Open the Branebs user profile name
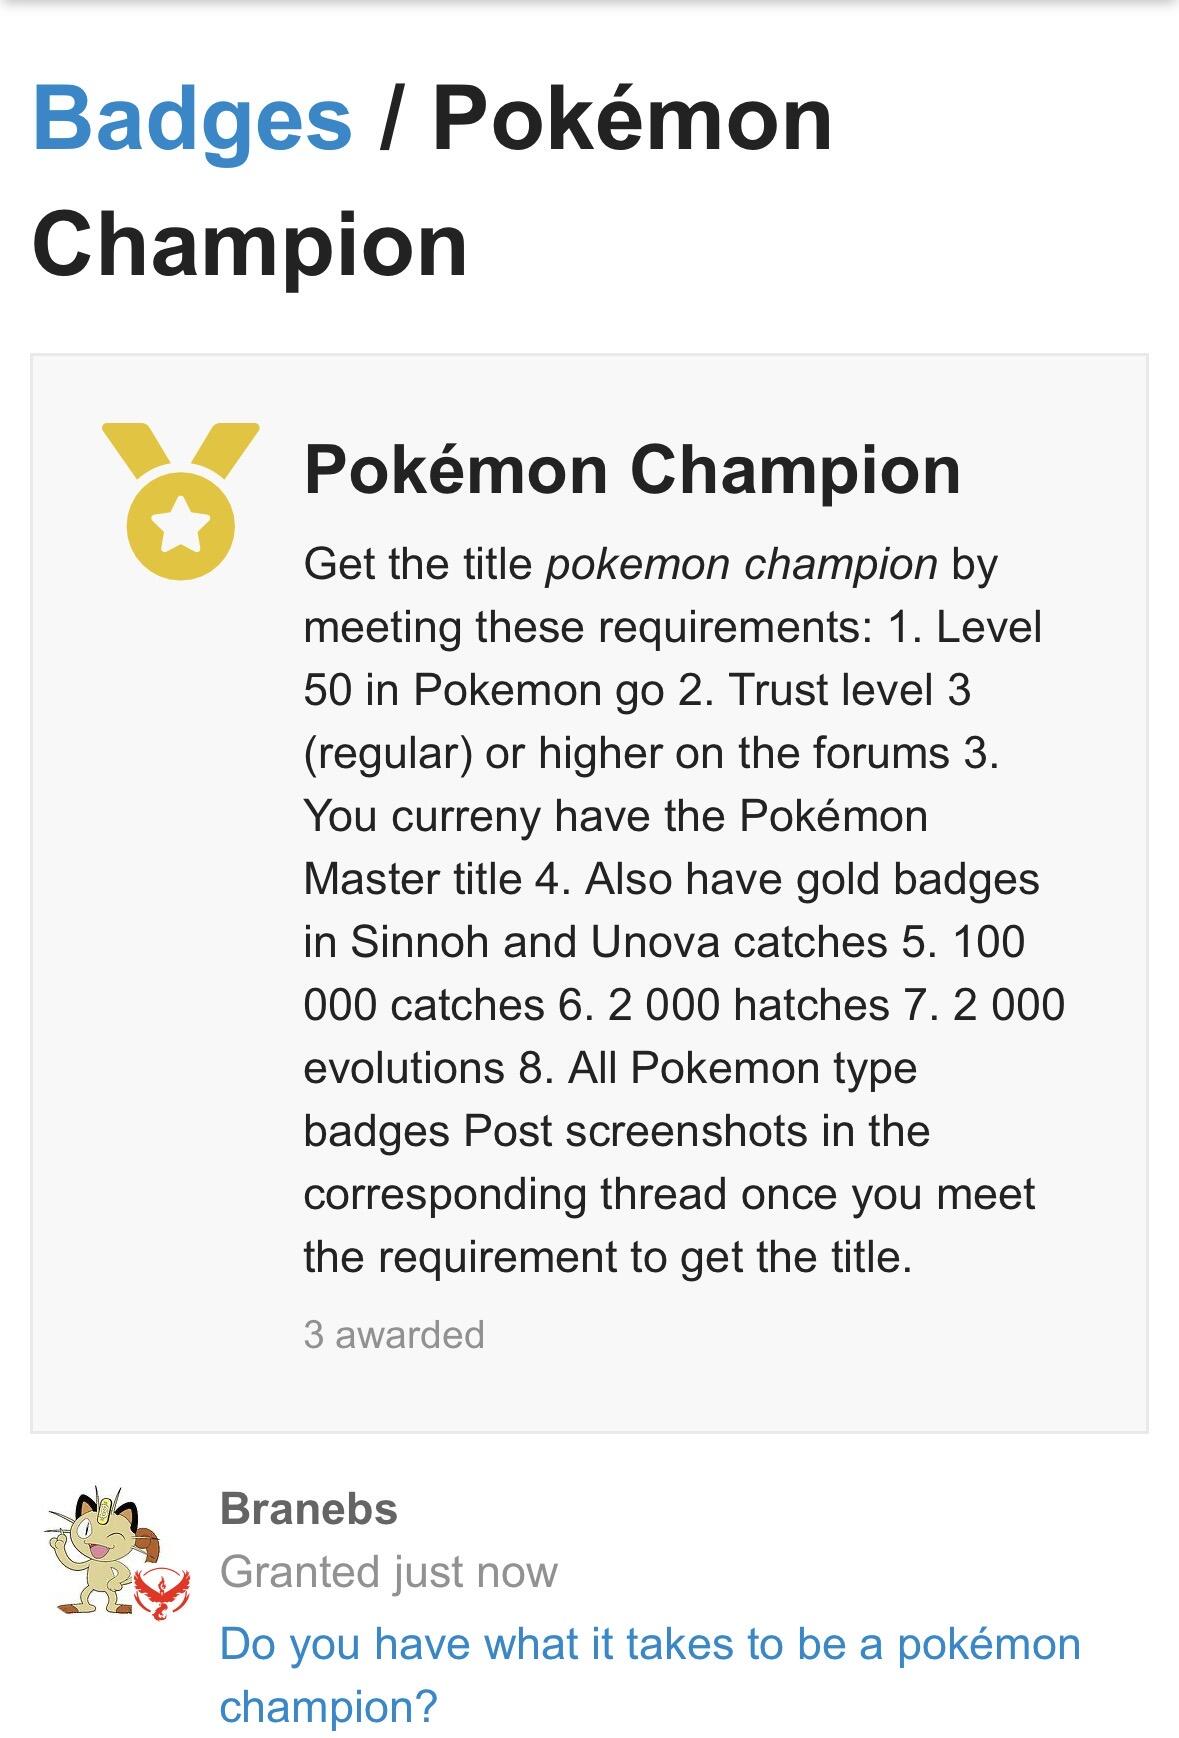 [x=308, y=1508]
